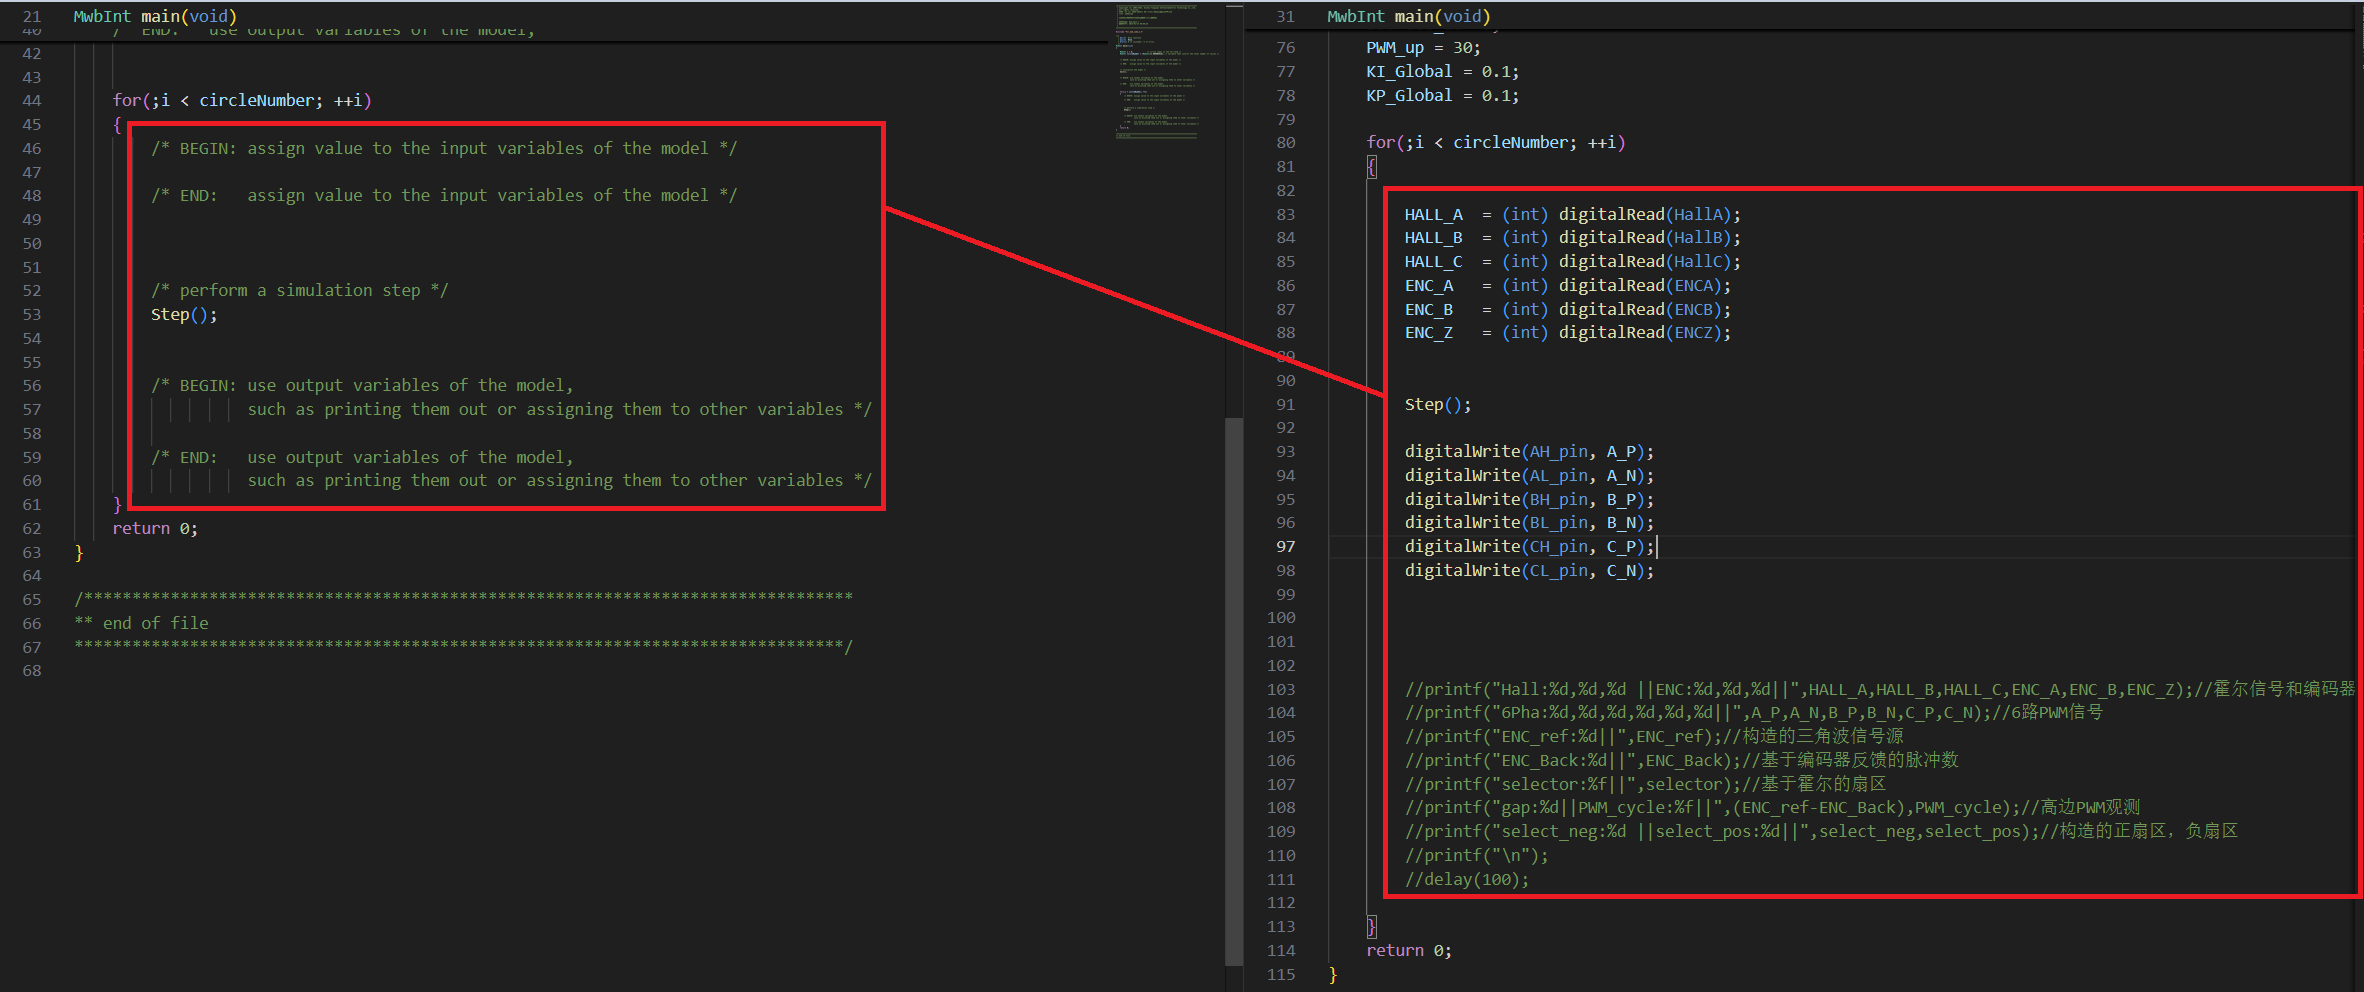Click 'digitalWrite(CH_pin, C_P);' on current line 97
Image resolution: width=2364 pixels, height=992 pixels.
(1529, 546)
